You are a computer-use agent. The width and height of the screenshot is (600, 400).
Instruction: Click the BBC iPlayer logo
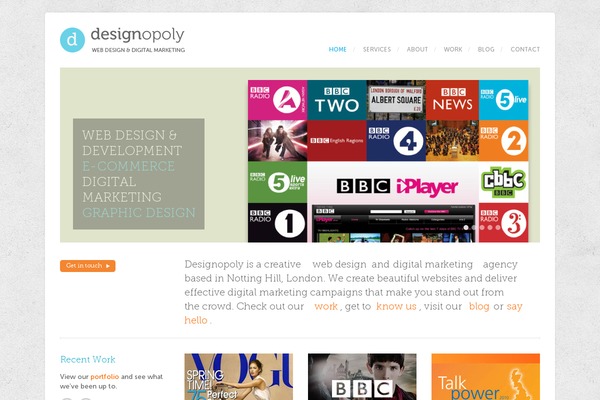[x=397, y=186]
